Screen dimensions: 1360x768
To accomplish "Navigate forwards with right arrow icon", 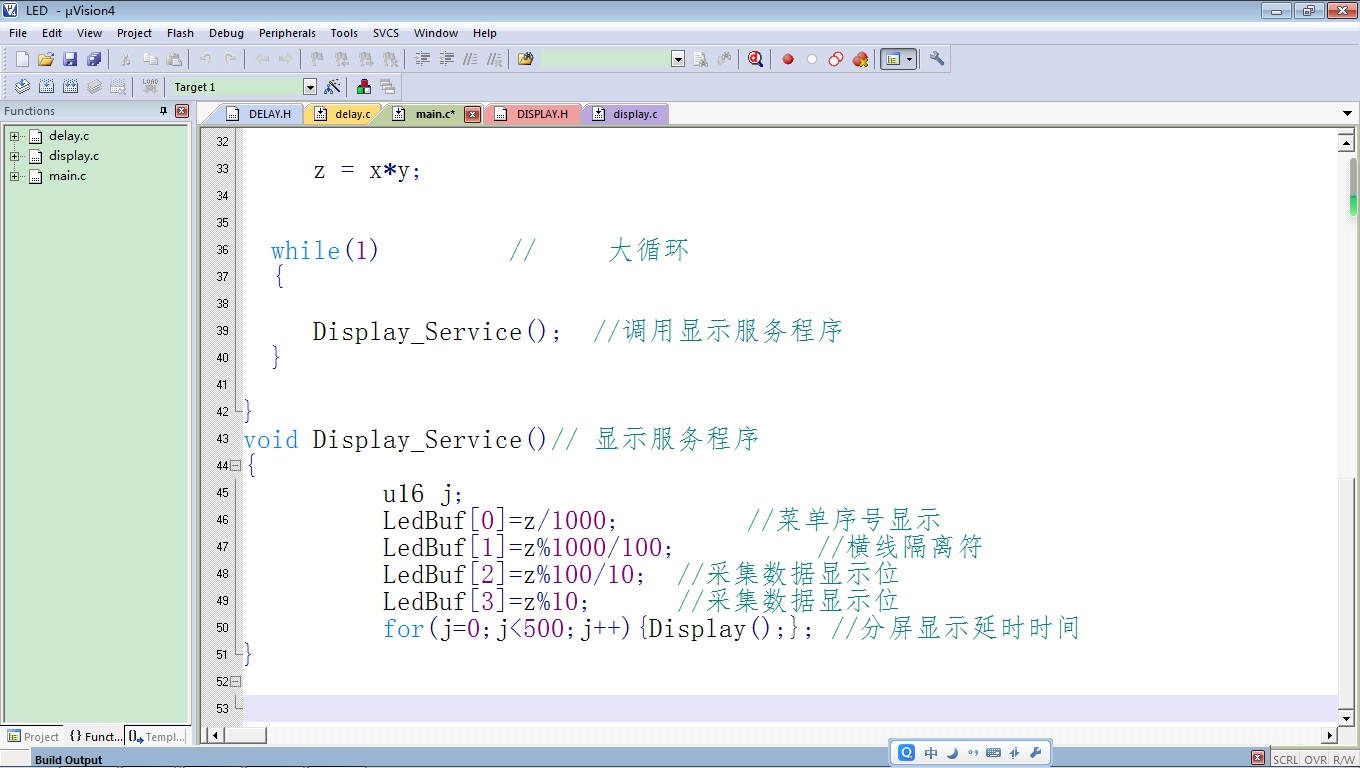I will pos(286,59).
